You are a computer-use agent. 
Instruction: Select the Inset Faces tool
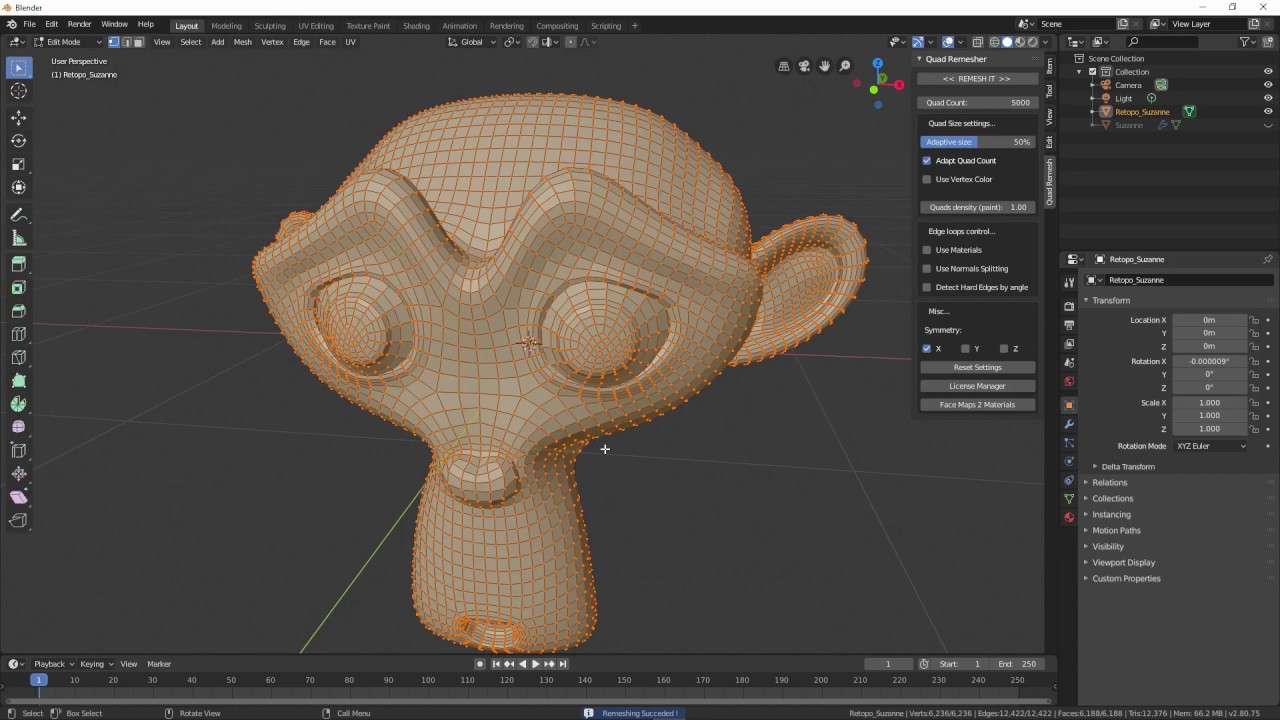coord(18,288)
